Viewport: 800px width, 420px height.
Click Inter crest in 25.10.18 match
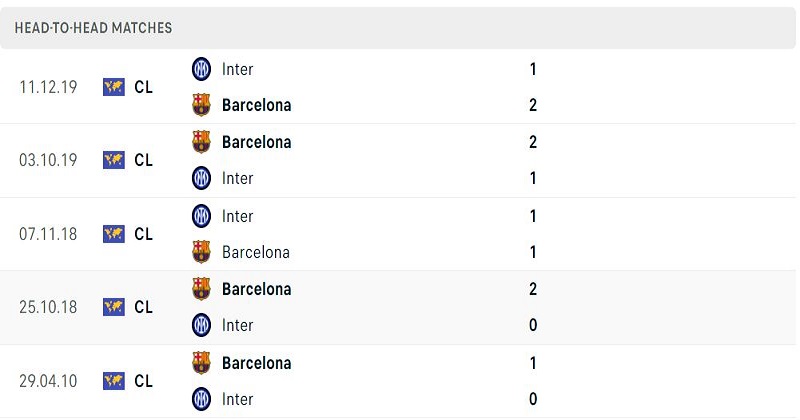tap(201, 325)
